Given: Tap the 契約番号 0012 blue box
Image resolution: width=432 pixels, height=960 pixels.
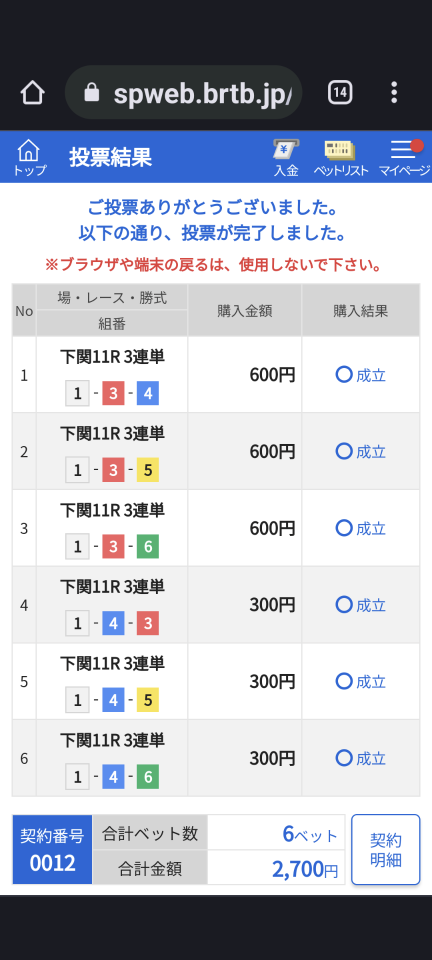Looking at the screenshot, I should point(53,849).
